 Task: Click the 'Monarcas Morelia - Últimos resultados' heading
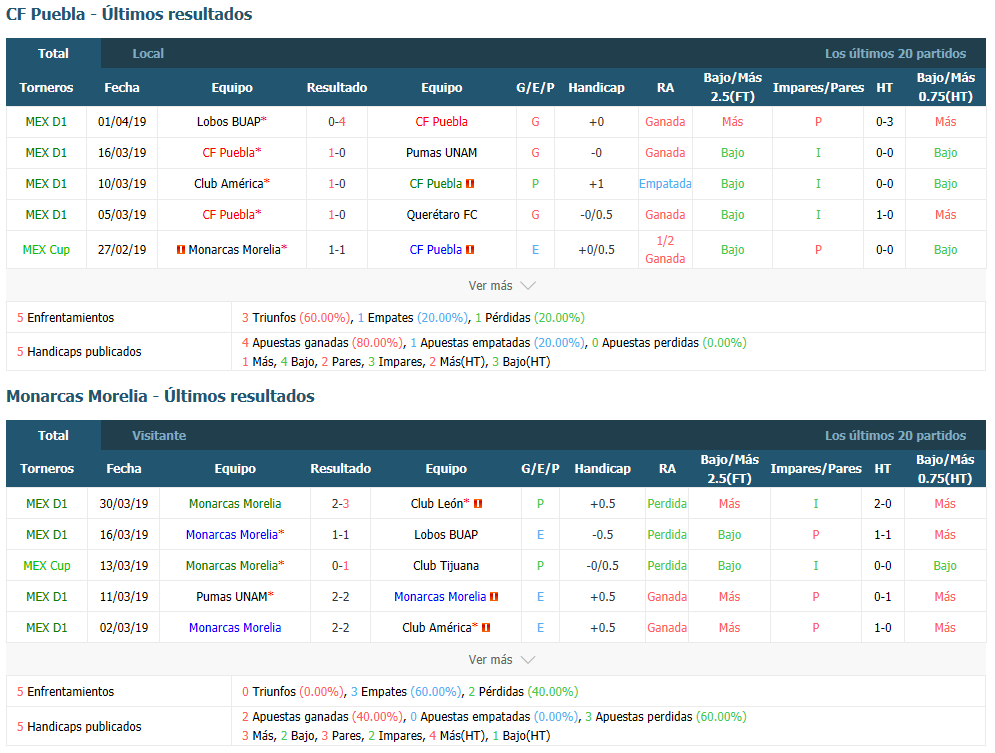(161, 396)
